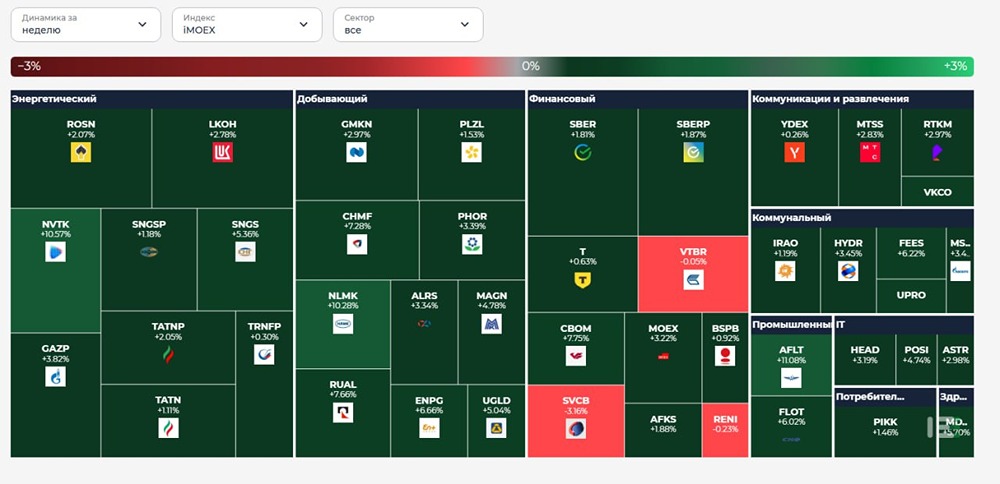The image size is (1000, 484).
Task: Open the ASTR +2.98% tile
Action: point(955,360)
